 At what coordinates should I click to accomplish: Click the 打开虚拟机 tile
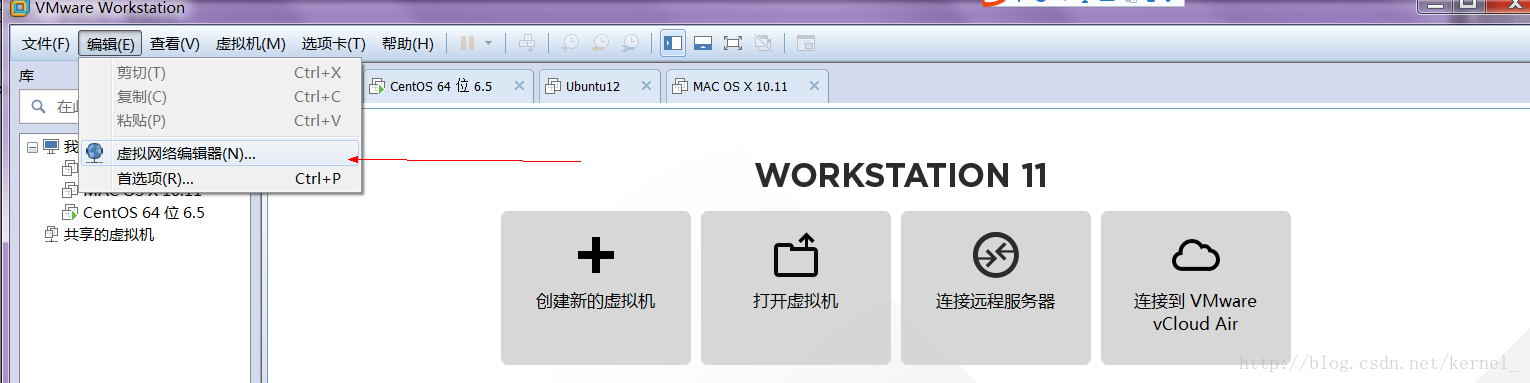coord(796,288)
